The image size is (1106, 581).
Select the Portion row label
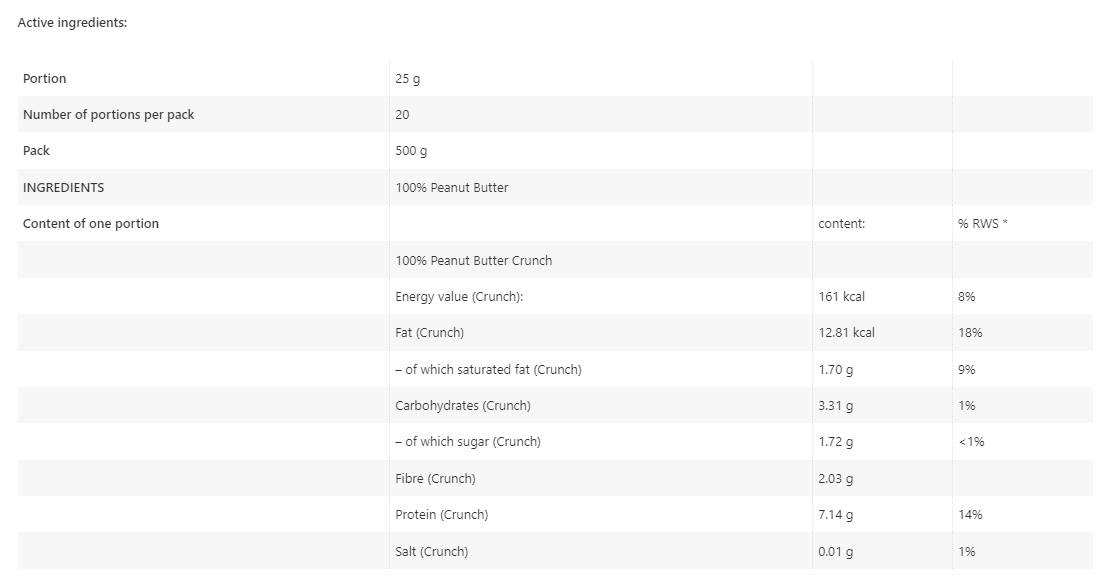pos(45,78)
